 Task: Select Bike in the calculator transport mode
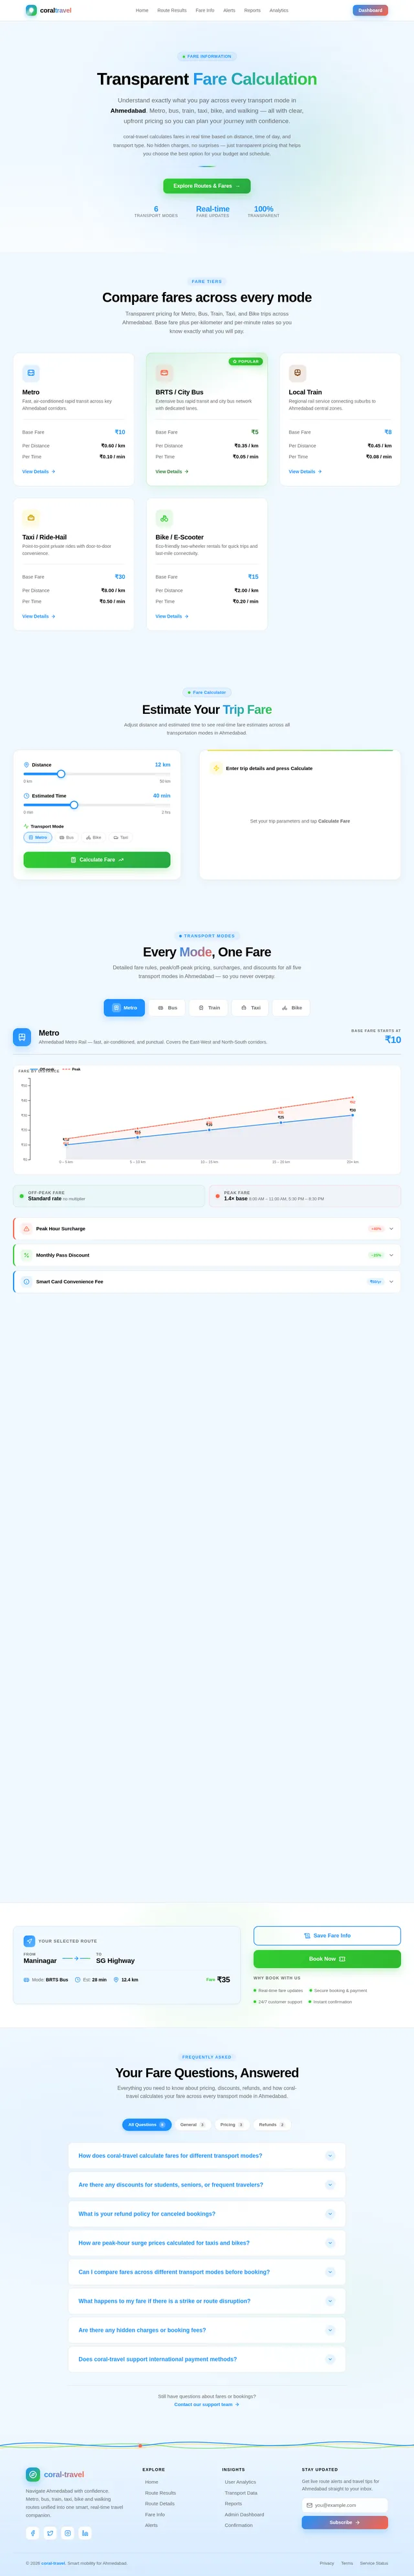[93, 837]
